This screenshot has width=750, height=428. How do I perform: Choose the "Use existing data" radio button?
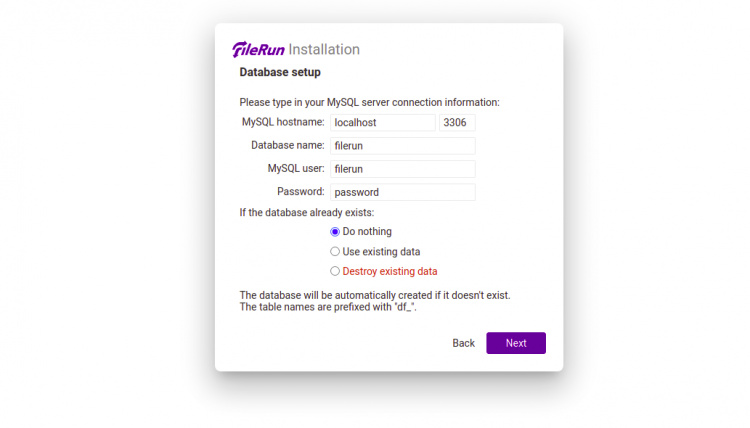335,252
